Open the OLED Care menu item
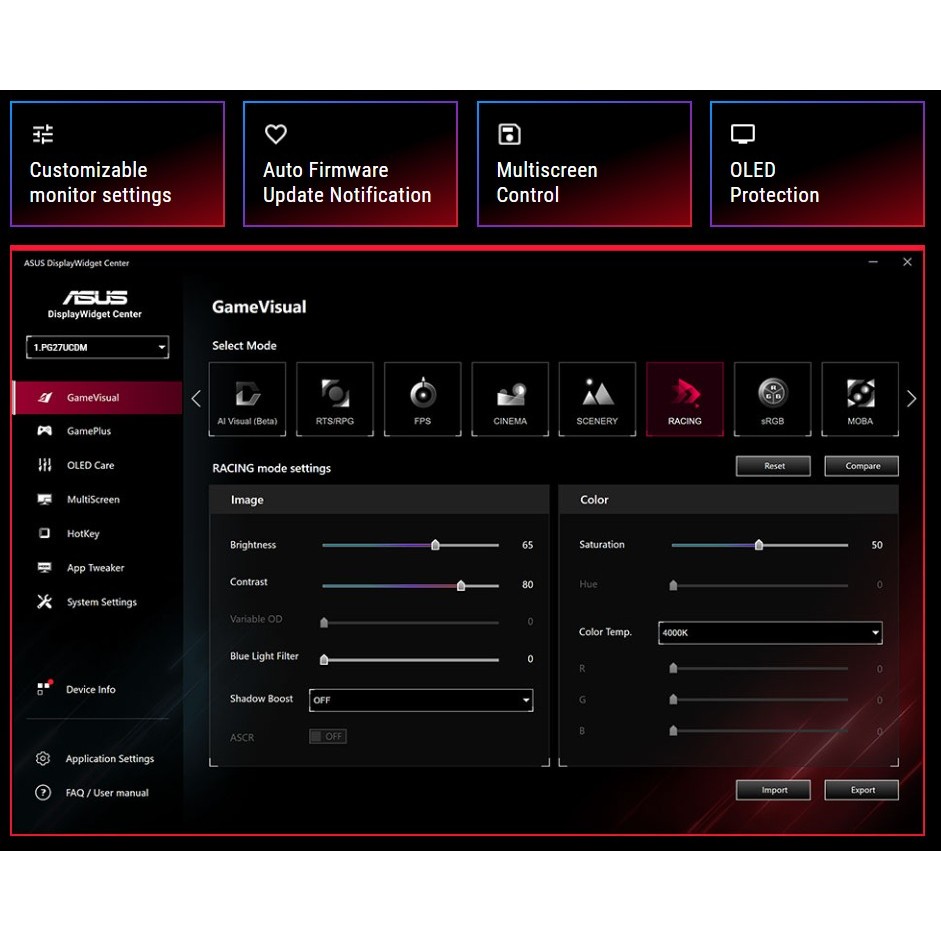This screenshot has width=941, height=941. (x=90, y=465)
